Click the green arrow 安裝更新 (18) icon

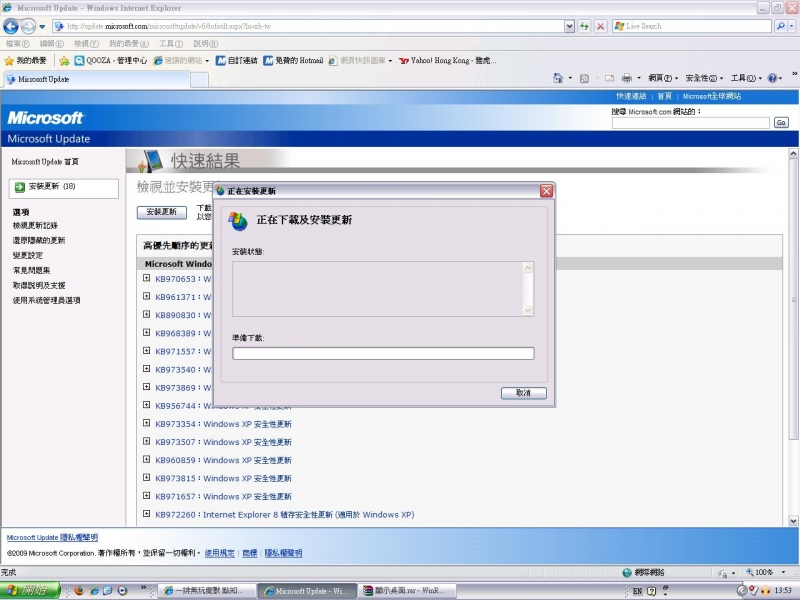(19, 187)
